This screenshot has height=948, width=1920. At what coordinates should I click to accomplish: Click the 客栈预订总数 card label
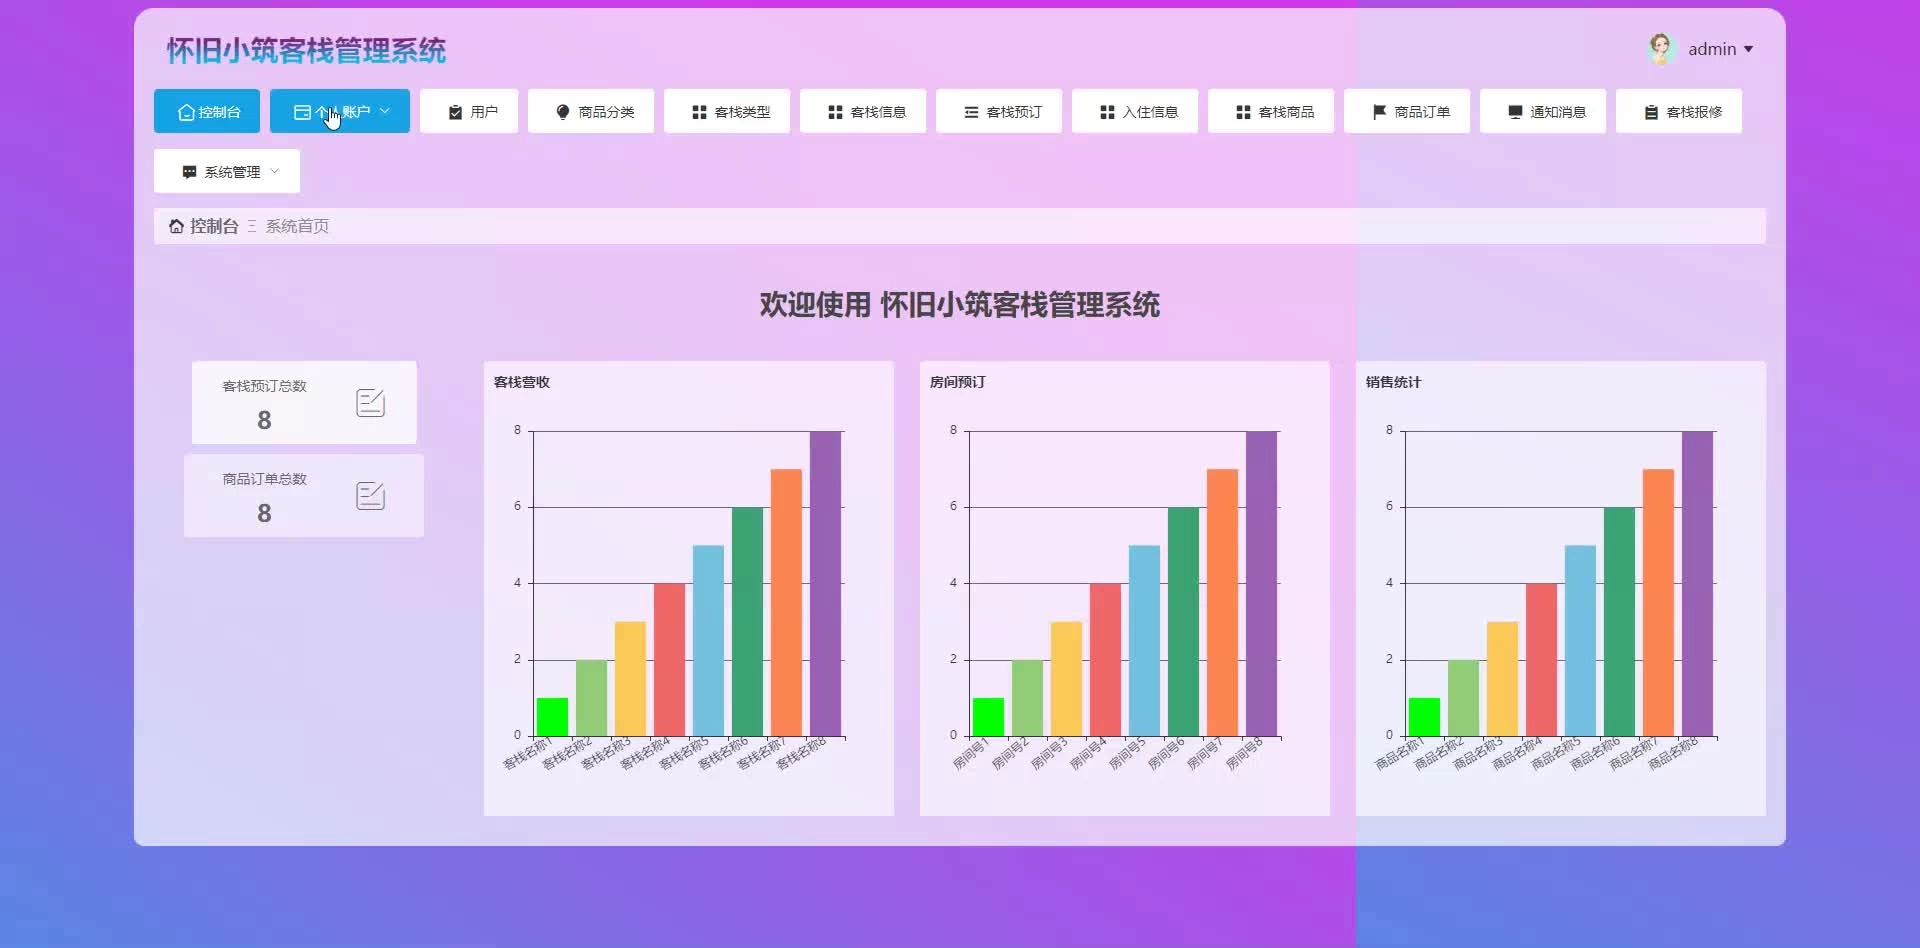(265, 386)
